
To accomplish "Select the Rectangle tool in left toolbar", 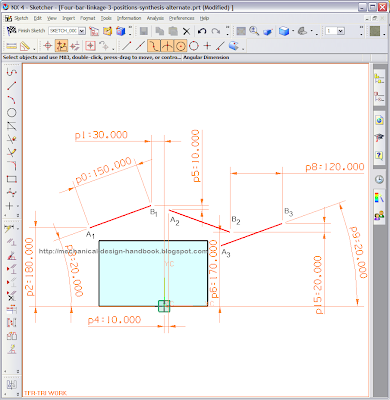I will [x=12, y=179].
